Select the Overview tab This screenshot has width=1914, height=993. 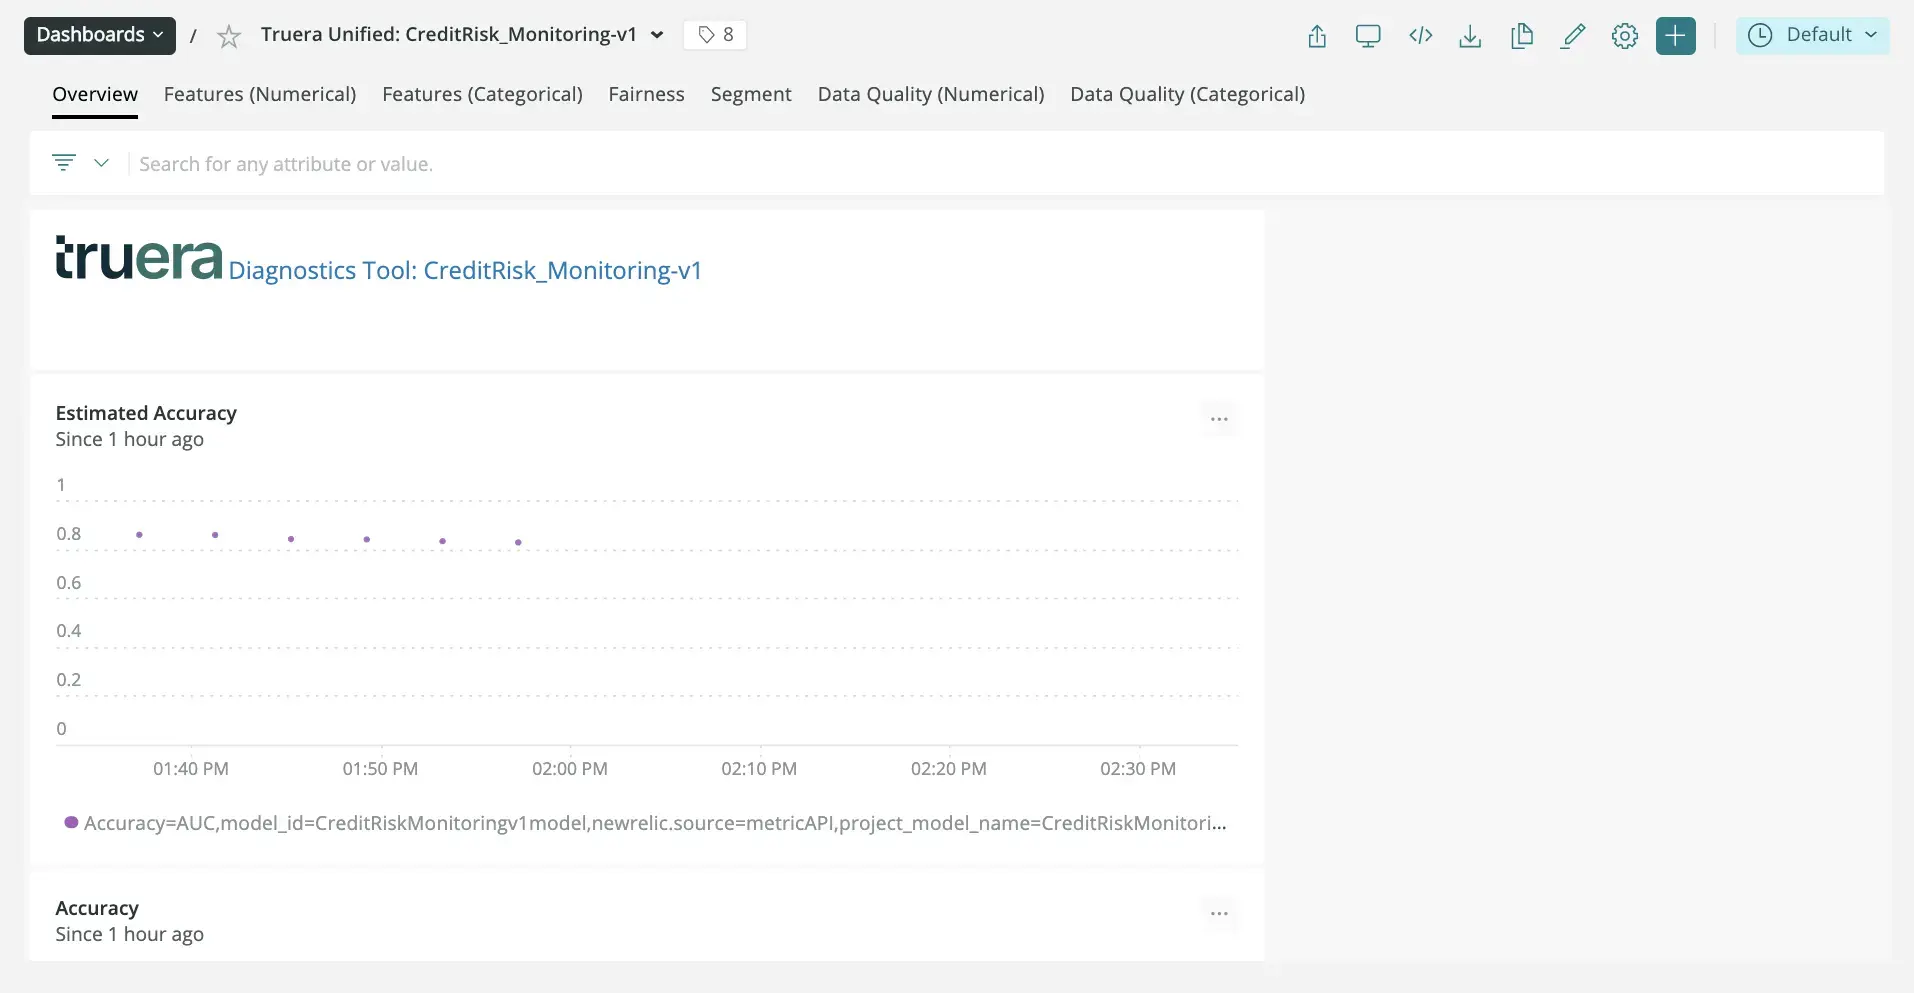click(95, 94)
